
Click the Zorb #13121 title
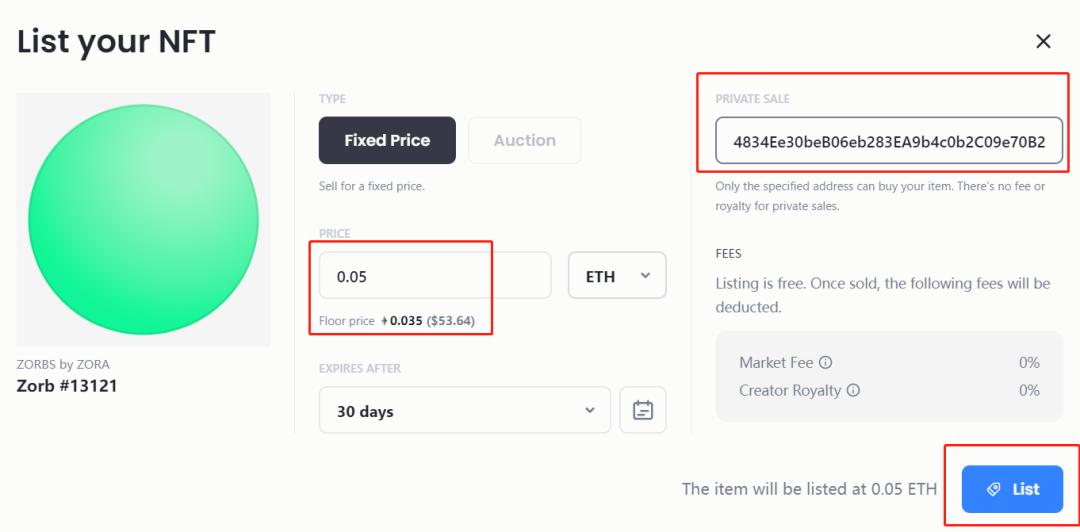click(67, 386)
